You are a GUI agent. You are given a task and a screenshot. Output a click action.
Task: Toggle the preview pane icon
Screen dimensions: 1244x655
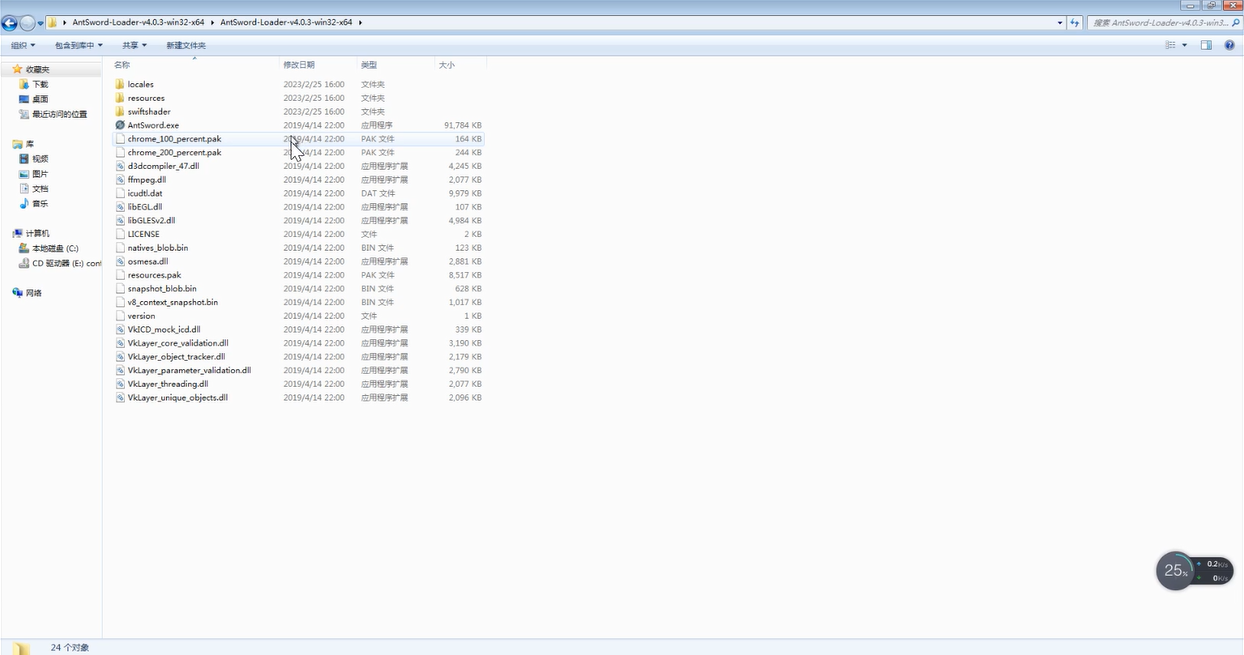1206,45
